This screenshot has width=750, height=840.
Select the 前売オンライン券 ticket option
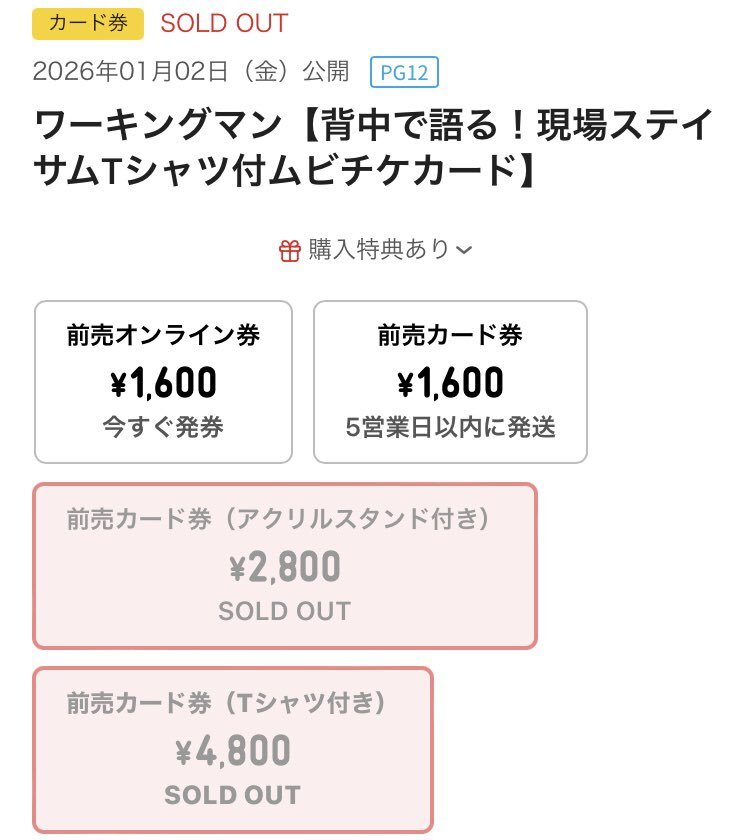[x=163, y=382]
